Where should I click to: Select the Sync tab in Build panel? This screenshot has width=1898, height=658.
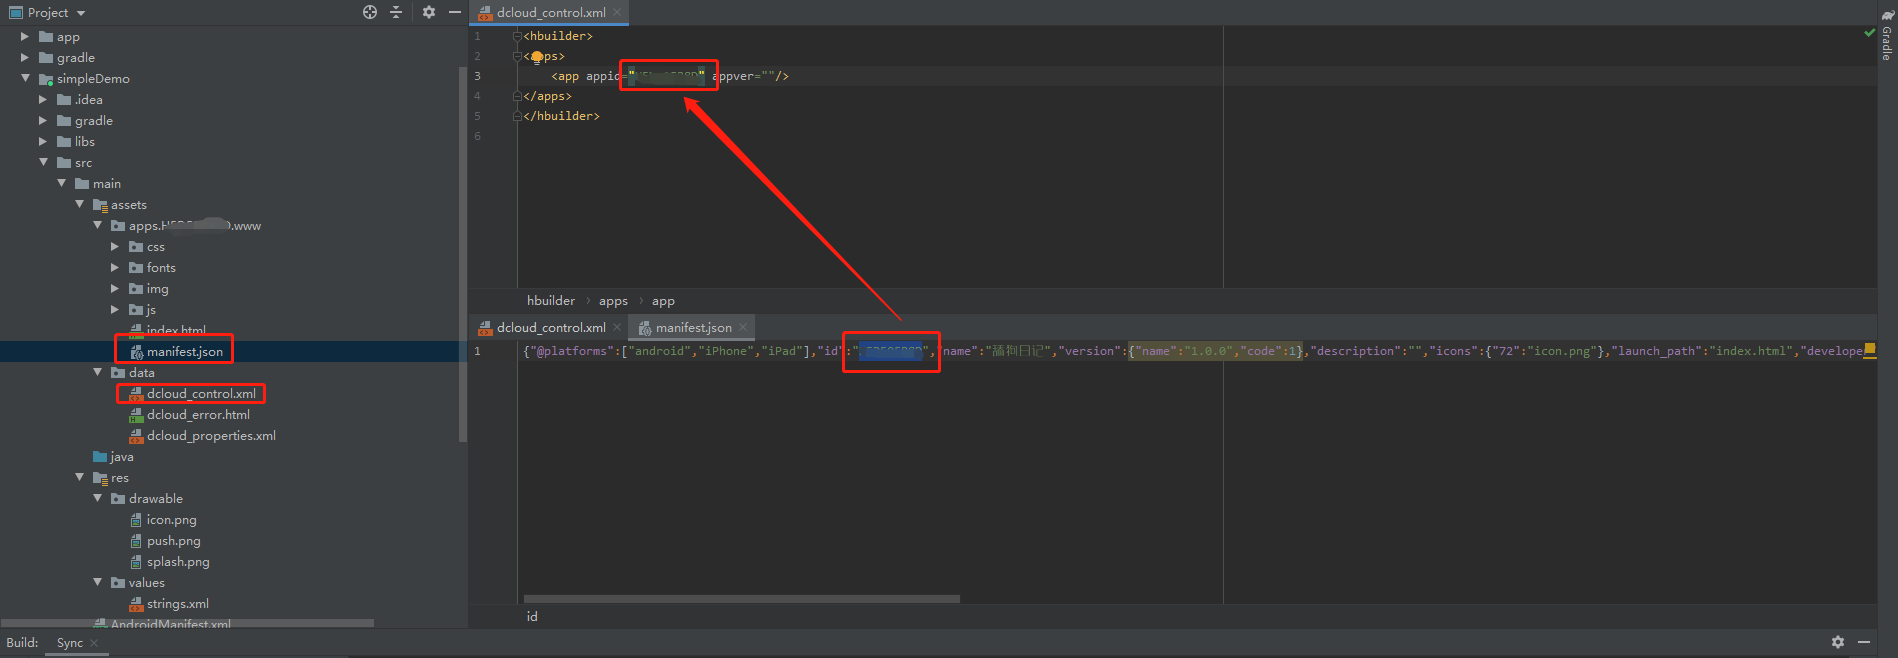(70, 643)
